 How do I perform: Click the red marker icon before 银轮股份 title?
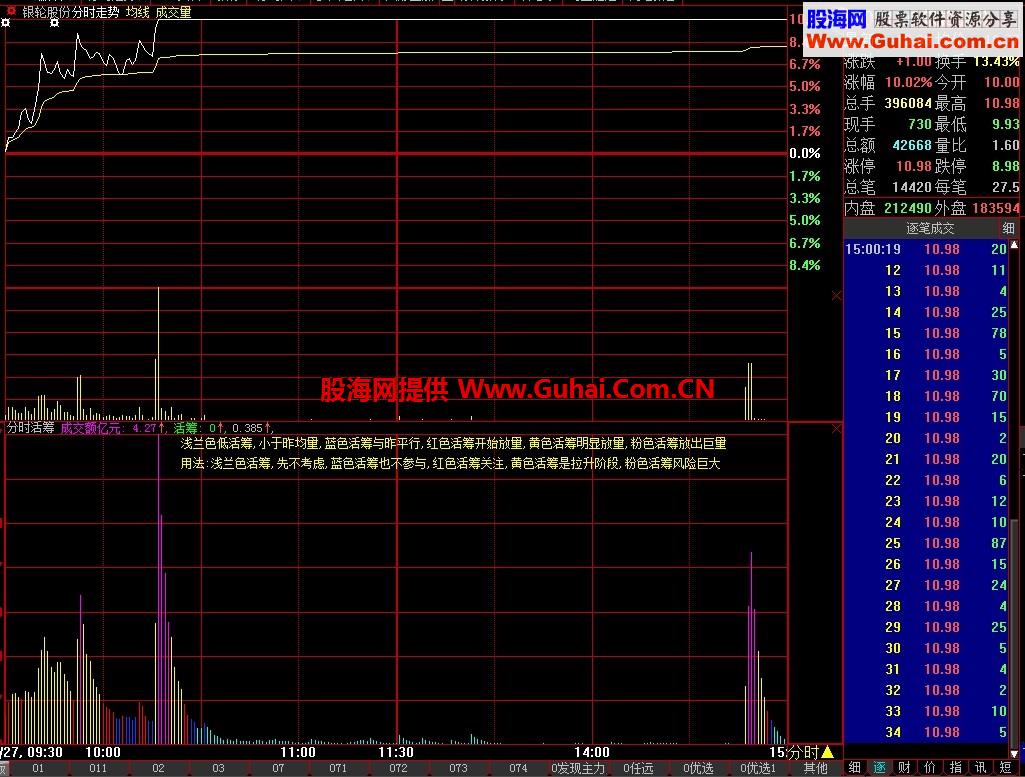[10, 11]
